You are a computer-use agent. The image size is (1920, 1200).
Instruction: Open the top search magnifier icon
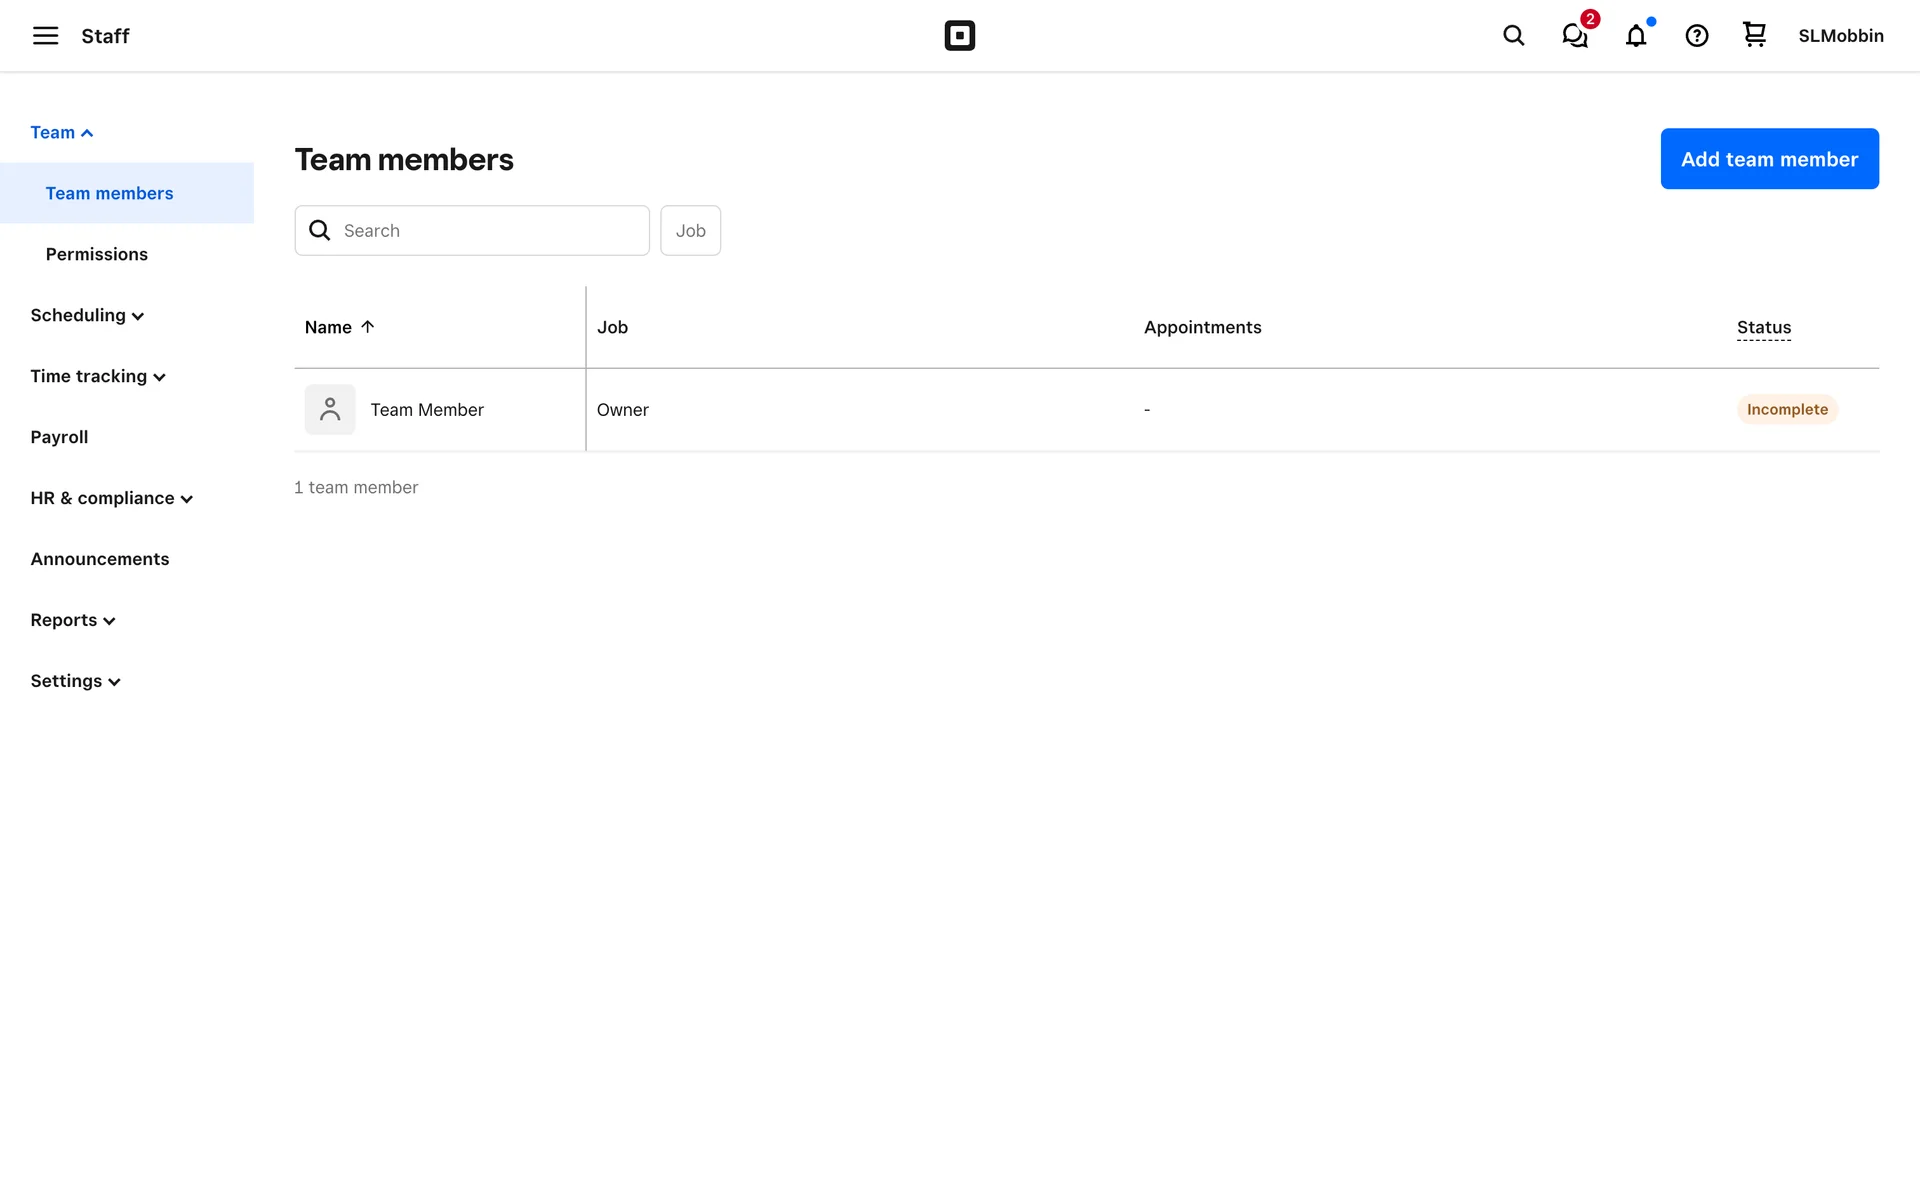pos(1513,36)
